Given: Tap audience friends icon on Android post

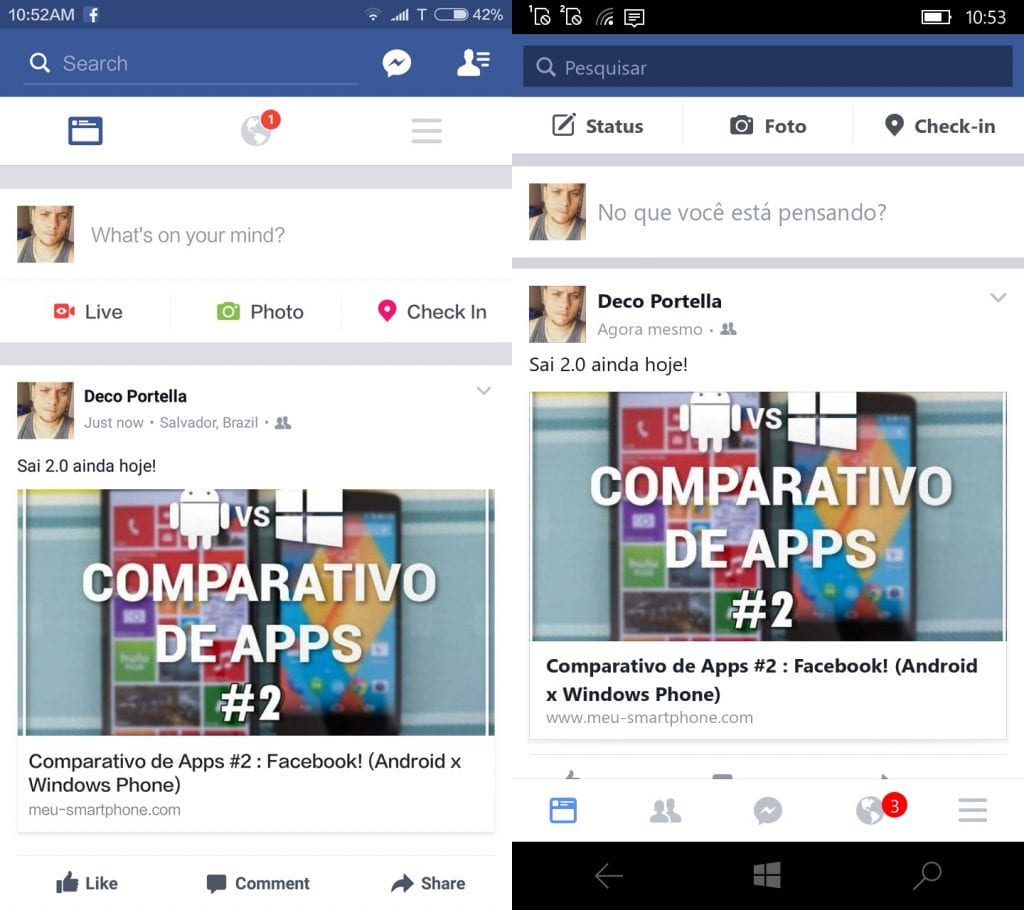Looking at the screenshot, I should [x=283, y=423].
